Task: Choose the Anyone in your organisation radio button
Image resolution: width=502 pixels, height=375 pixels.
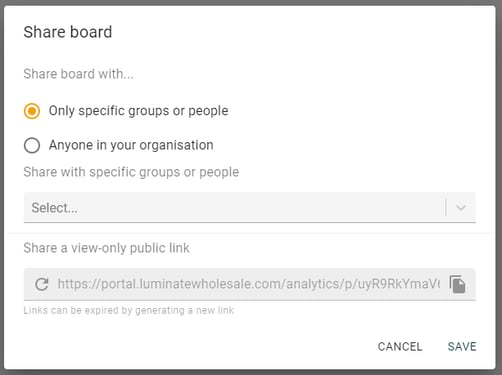Action: (32, 145)
